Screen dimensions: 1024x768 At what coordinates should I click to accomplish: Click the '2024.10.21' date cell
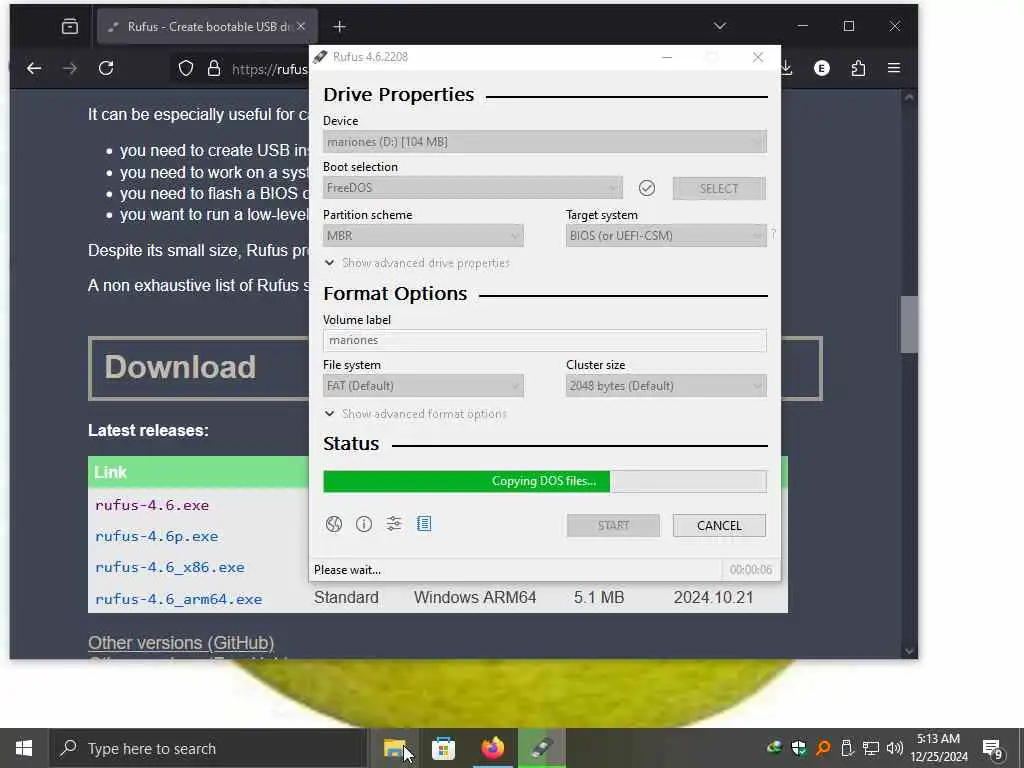point(713,598)
